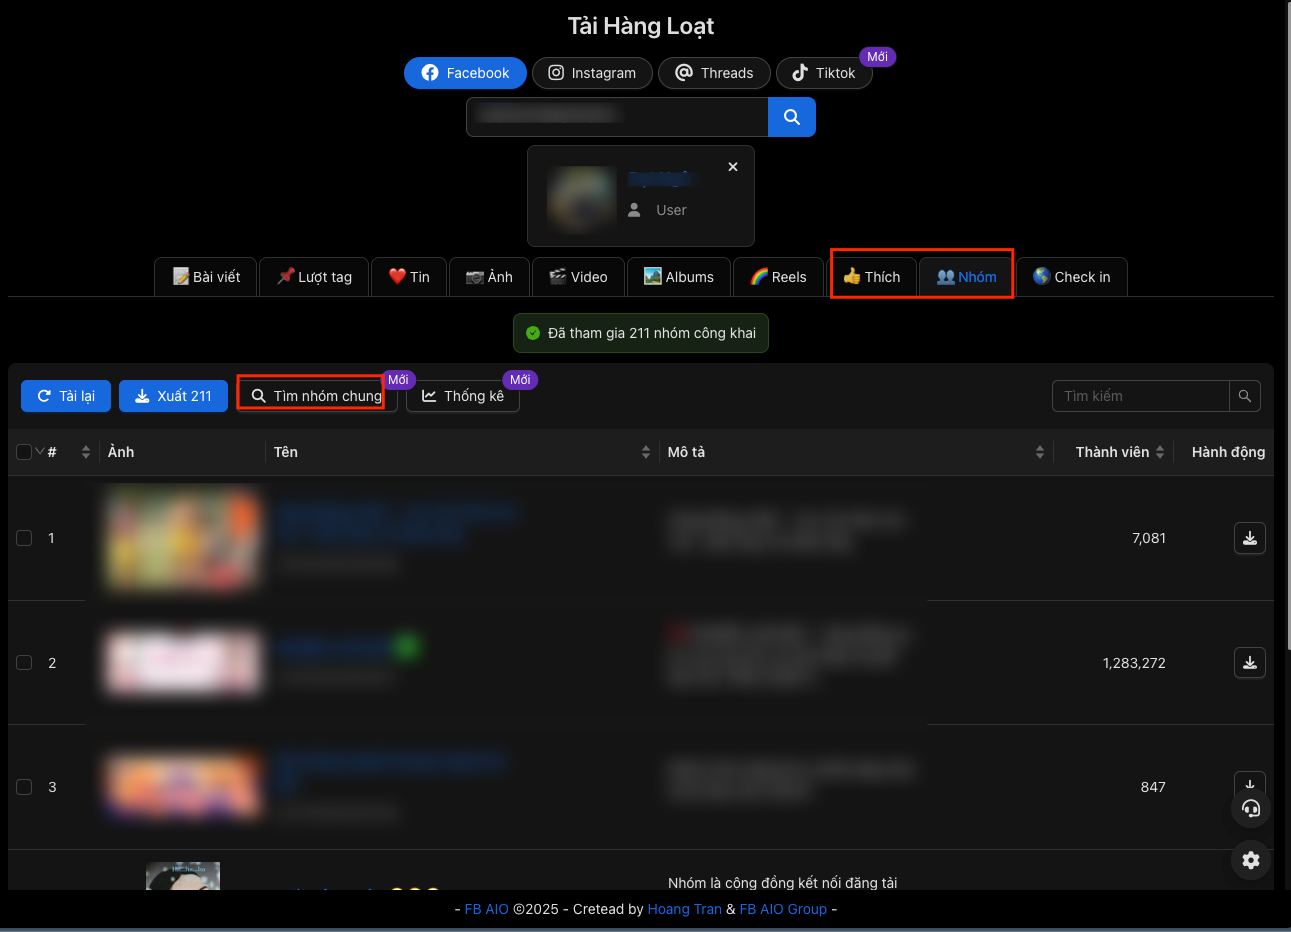The width and height of the screenshot is (1291, 932).
Task: Close the User profile card
Action: [733, 167]
